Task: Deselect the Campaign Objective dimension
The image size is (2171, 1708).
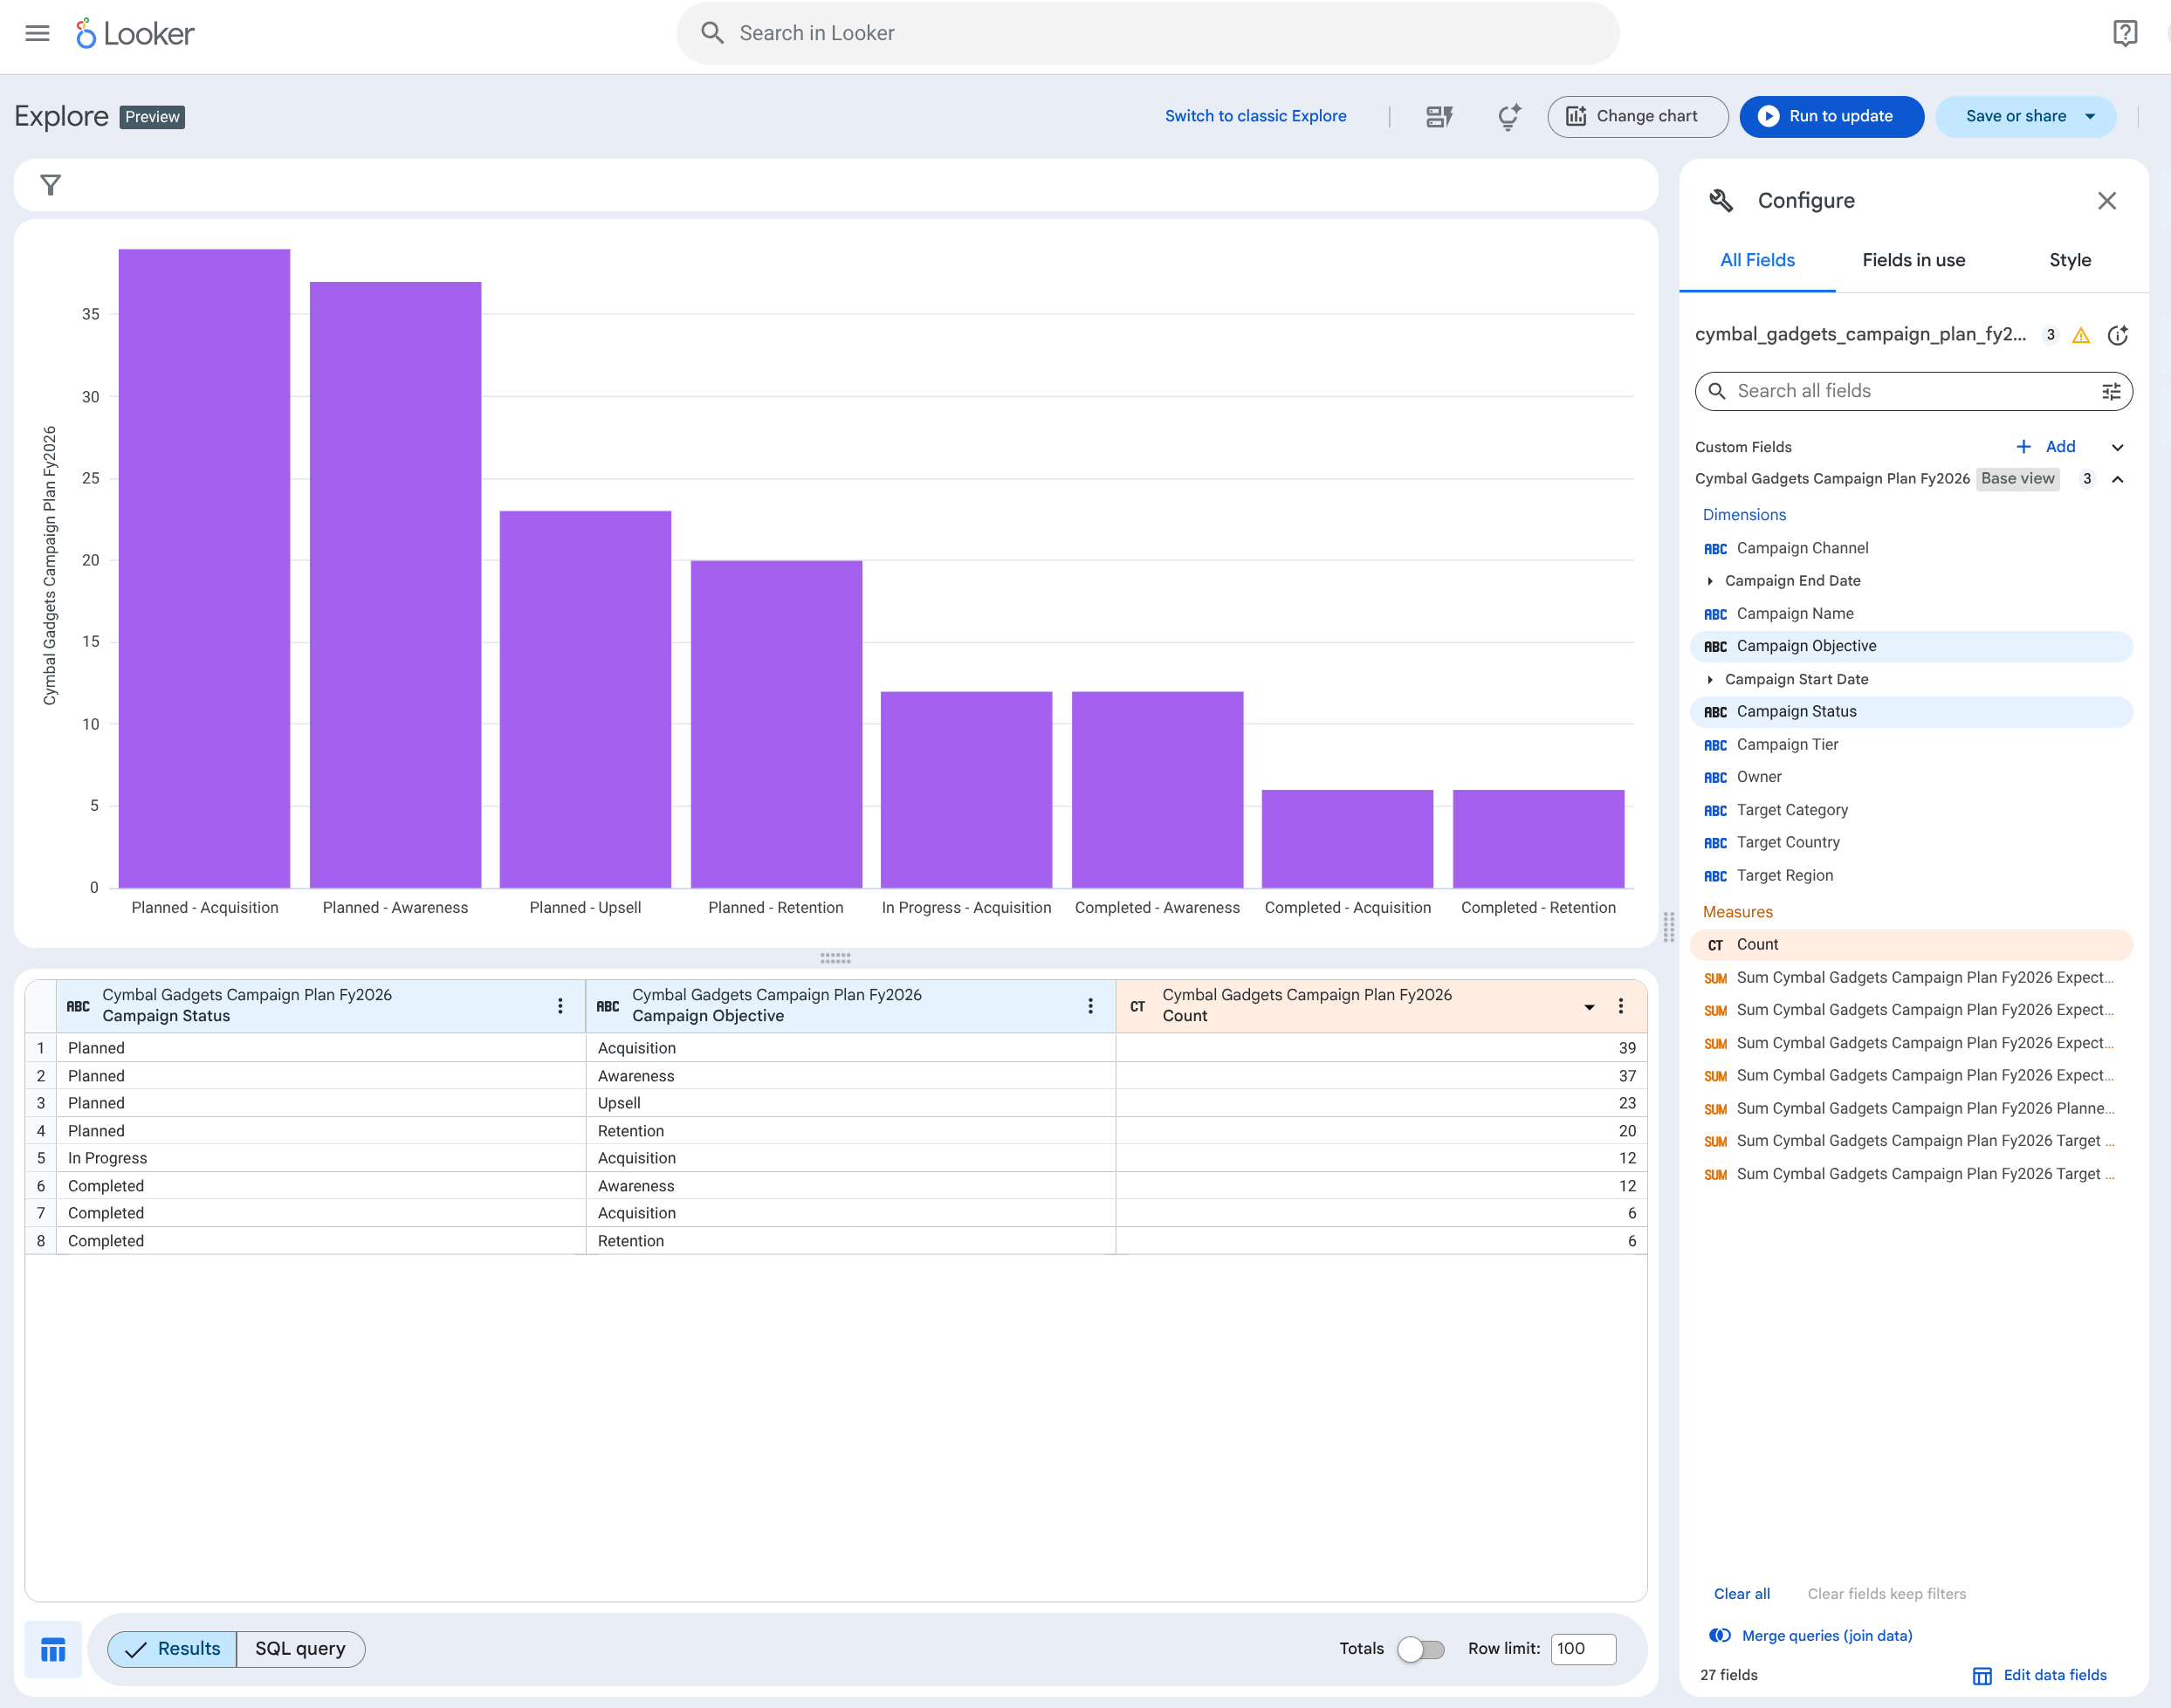Action: coord(1804,646)
